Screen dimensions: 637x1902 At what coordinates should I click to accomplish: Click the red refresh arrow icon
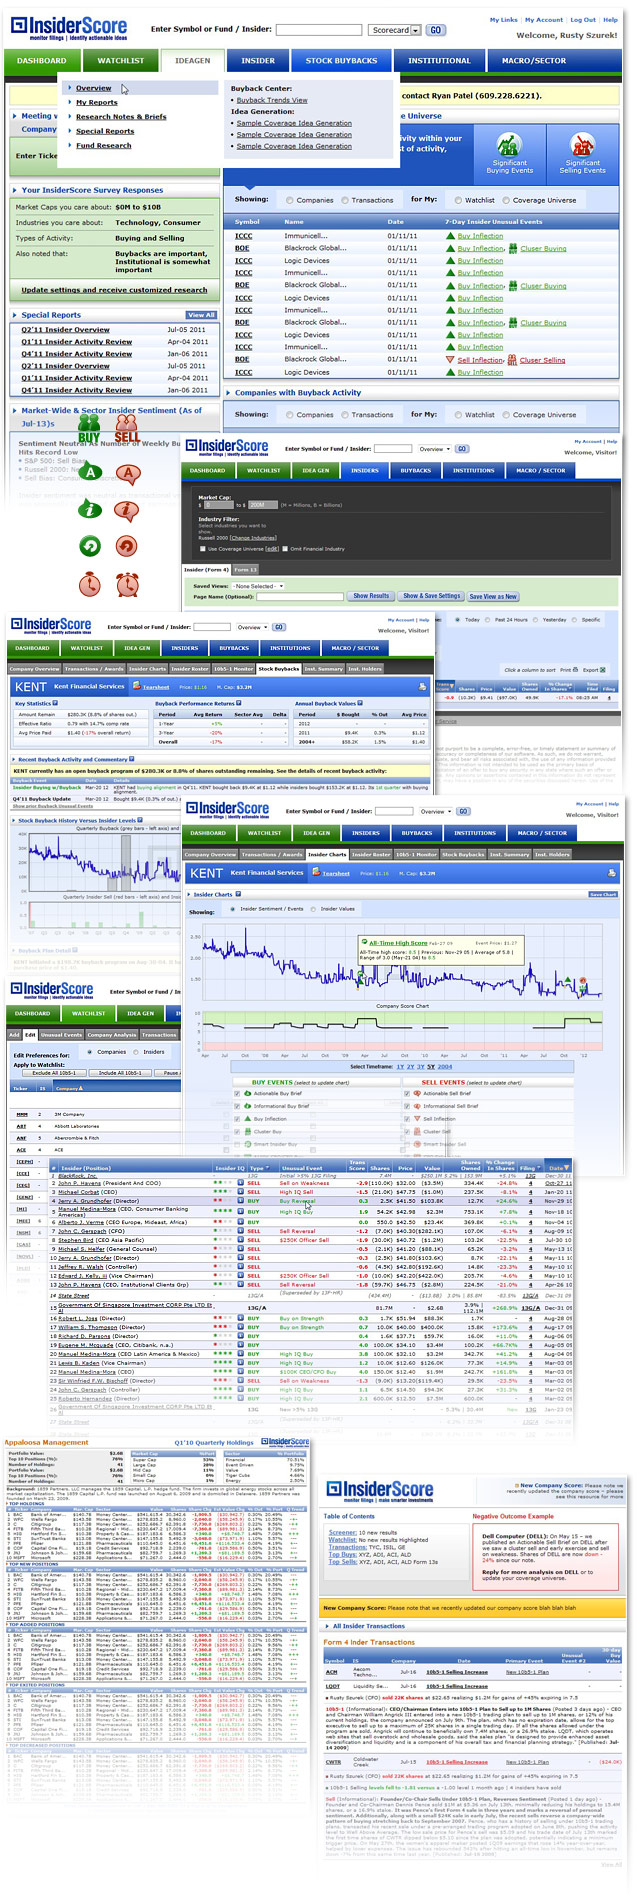click(127, 546)
